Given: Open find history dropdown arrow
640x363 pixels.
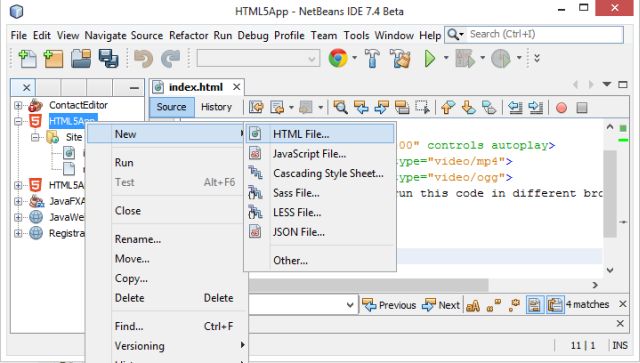Looking at the screenshot, I should (350, 305).
